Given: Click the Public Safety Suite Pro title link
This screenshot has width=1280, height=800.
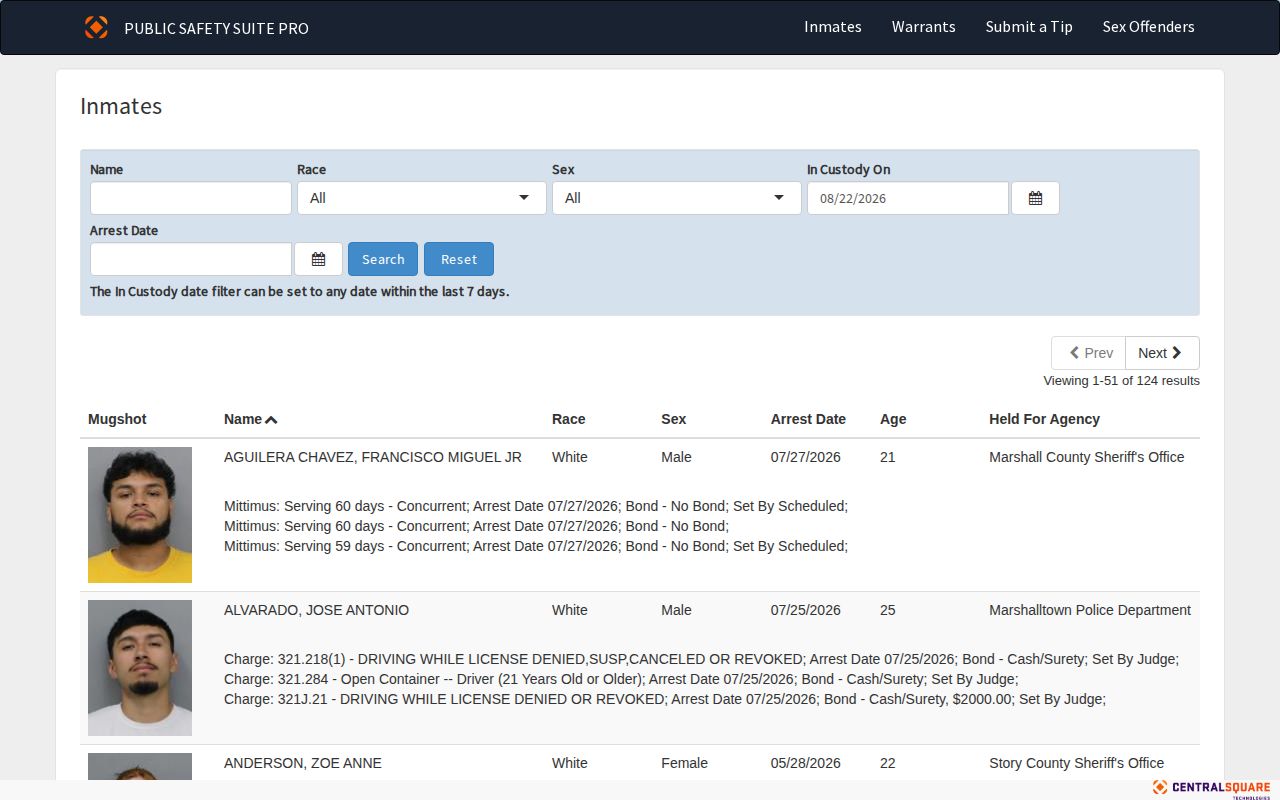Looking at the screenshot, I should (x=216, y=28).
